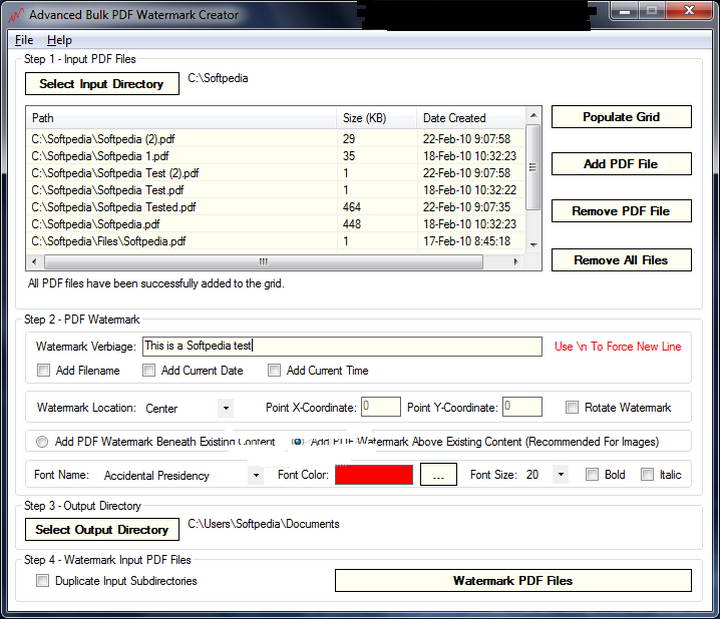Viewport: 720px width, 619px height.
Task: Click the output path C:\Users\Softpedia\Documents
Action: point(264,524)
